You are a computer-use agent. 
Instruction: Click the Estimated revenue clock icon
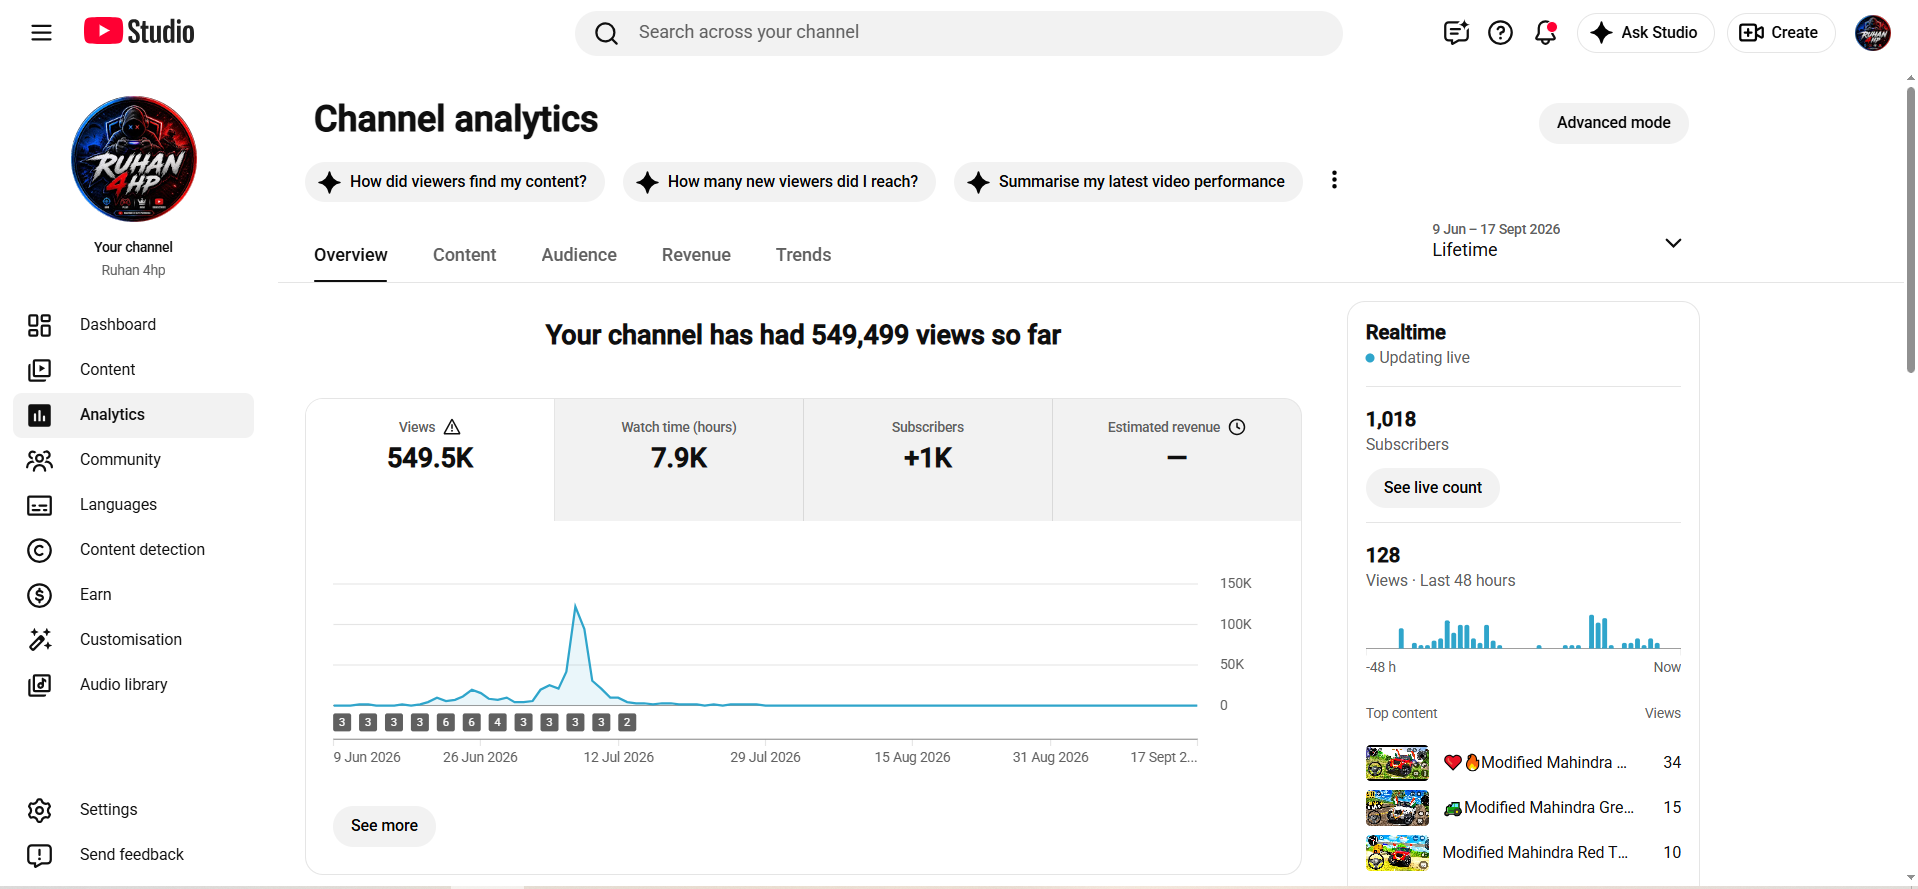(x=1237, y=427)
